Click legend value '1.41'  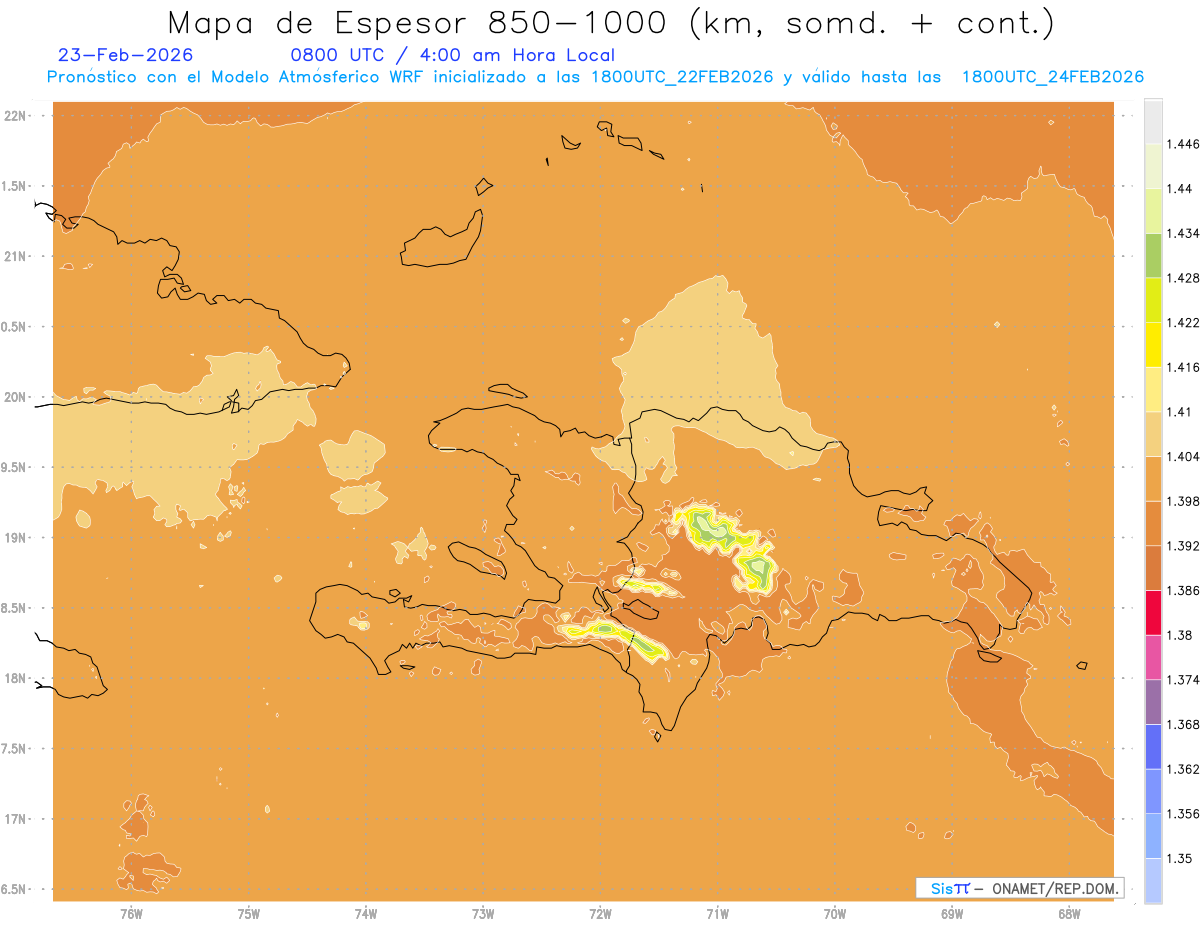[x=1179, y=412]
